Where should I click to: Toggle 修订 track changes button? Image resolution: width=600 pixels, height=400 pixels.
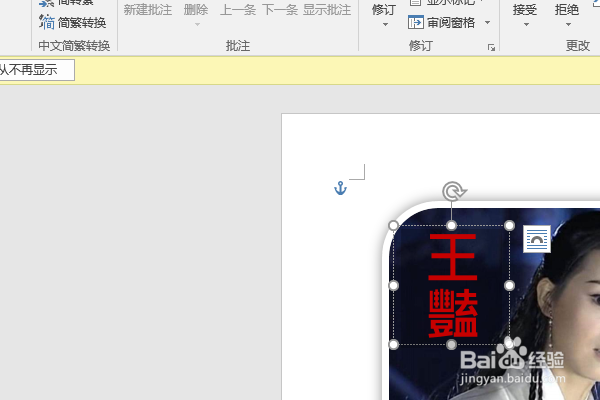(x=383, y=10)
